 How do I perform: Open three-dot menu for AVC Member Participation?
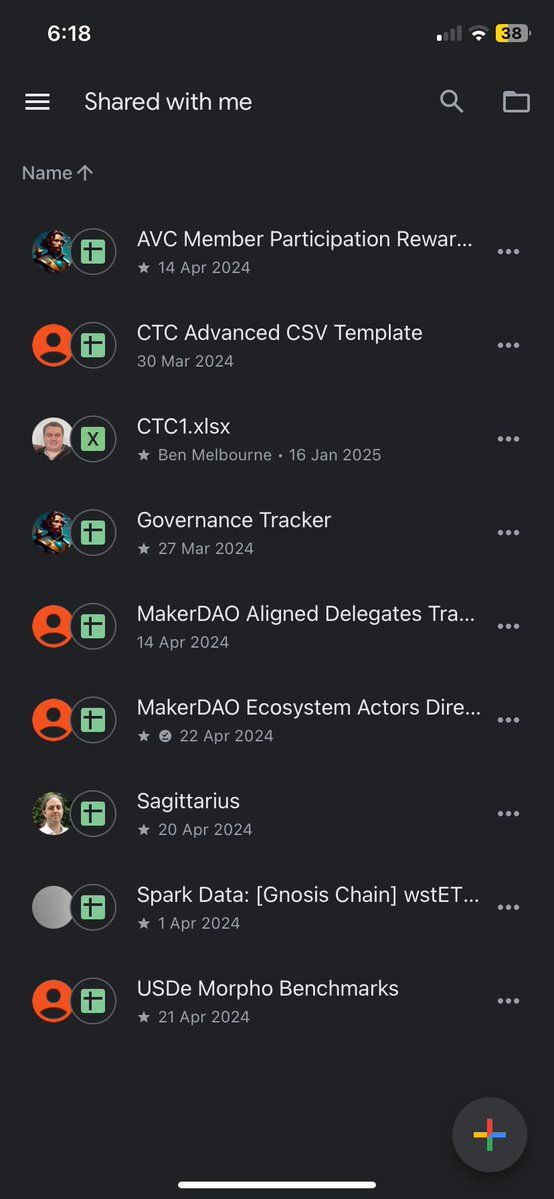(x=509, y=252)
